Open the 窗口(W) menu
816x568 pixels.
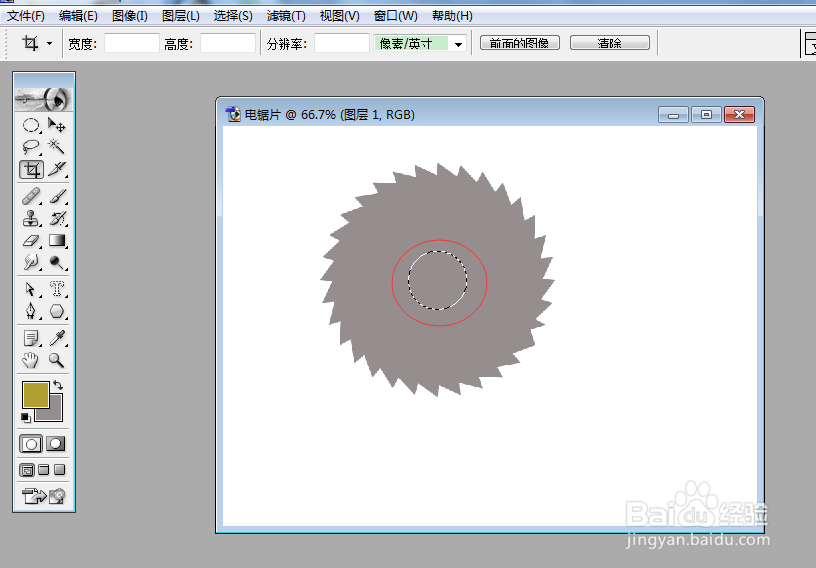[396, 16]
